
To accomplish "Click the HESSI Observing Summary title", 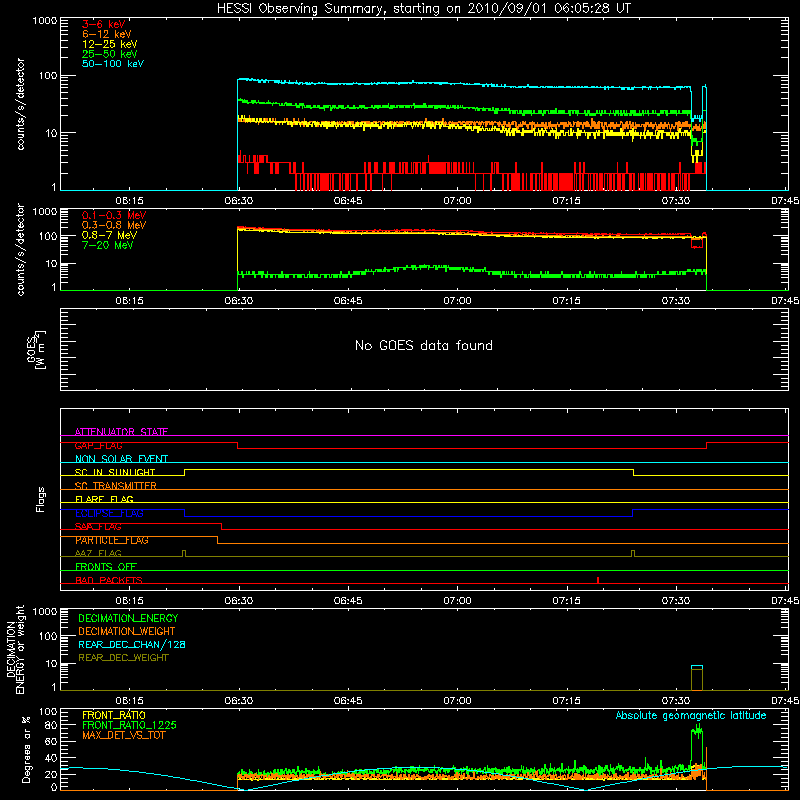I will 423,9.
